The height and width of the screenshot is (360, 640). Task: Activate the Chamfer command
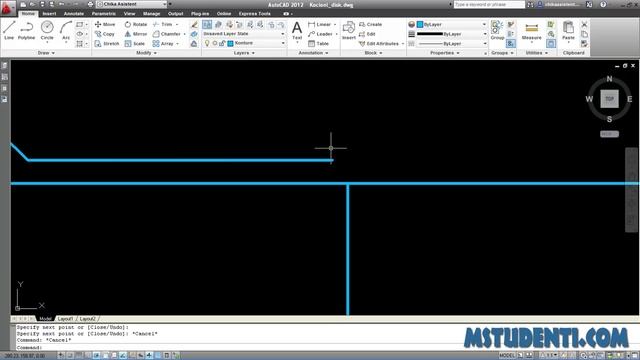coord(167,34)
